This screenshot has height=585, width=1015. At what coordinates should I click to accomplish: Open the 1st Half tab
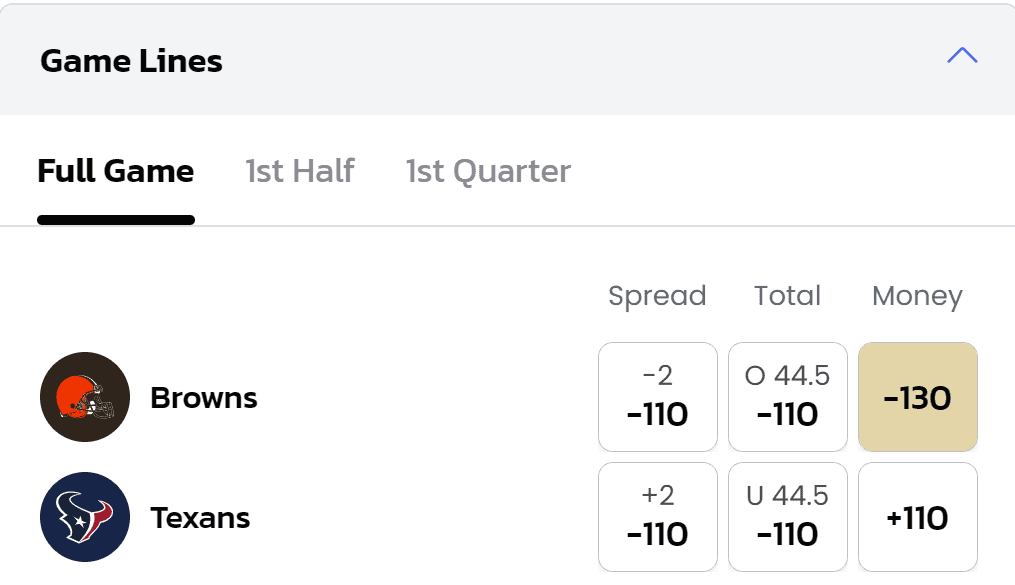pos(300,171)
